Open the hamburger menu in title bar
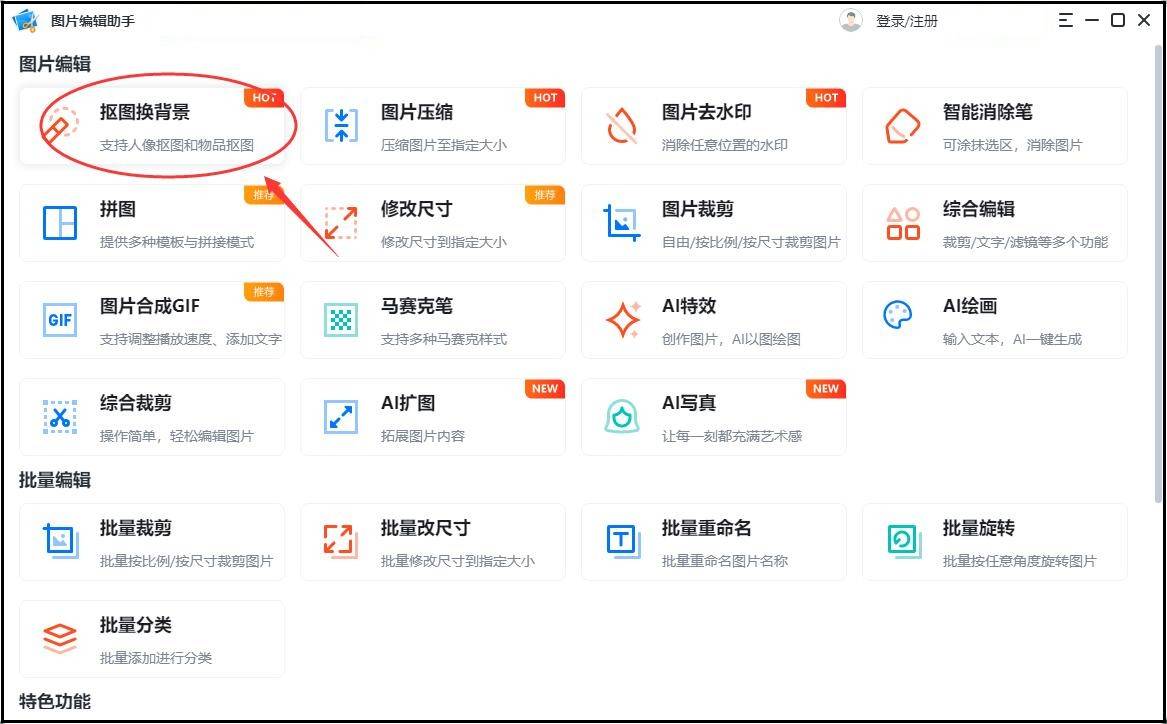This screenshot has width=1167, height=724. pyautogui.click(x=1066, y=20)
